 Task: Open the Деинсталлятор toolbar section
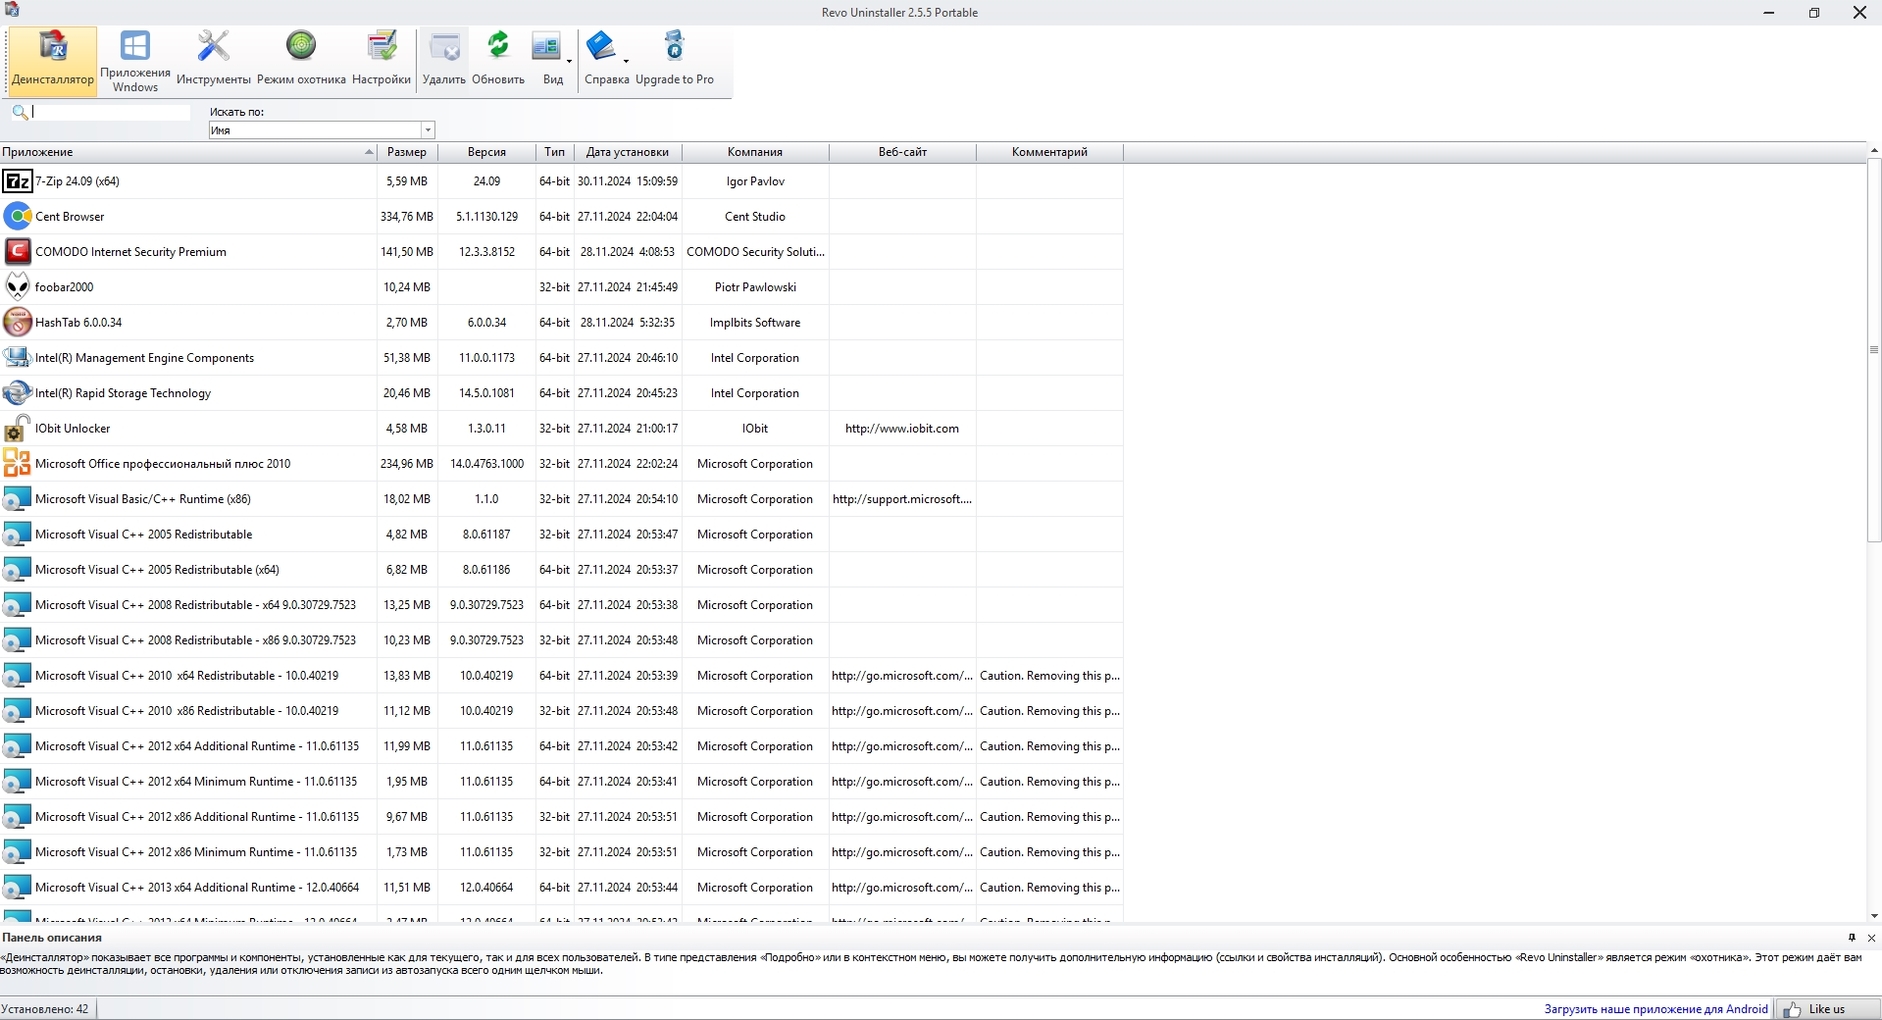53,61
